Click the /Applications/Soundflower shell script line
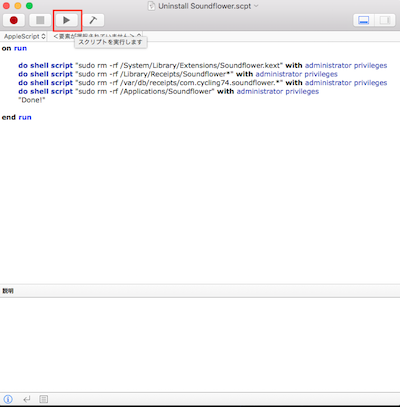Viewport: 400px width, 407px height. pos(169,91)
